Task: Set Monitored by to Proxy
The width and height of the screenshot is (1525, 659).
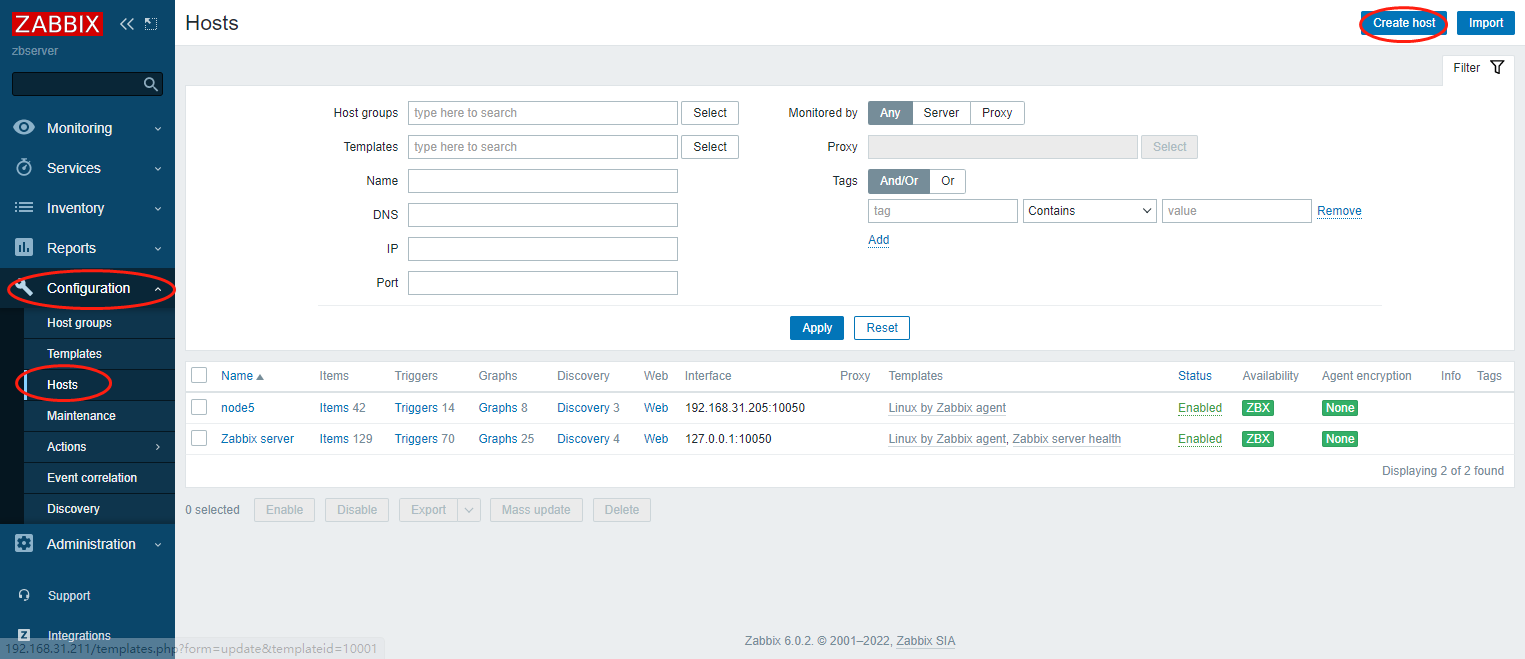Action: (997, 113)
